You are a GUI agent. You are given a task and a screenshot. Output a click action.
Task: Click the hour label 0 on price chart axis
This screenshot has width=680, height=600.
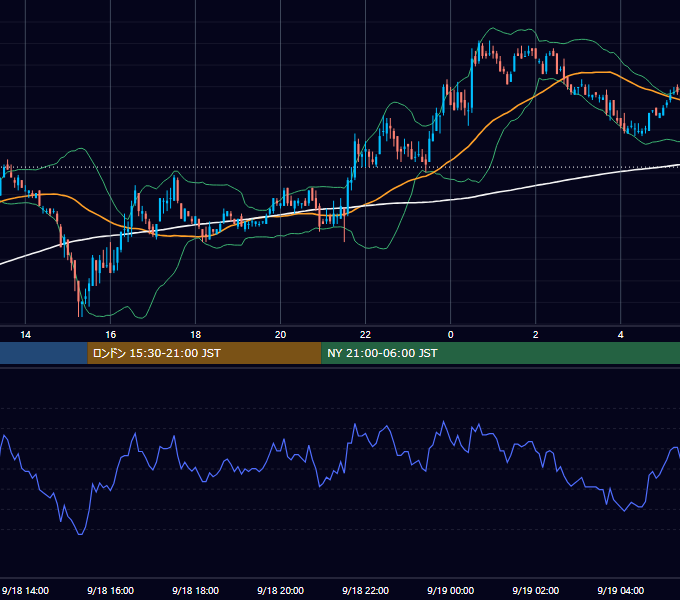(x=451, y=335)
